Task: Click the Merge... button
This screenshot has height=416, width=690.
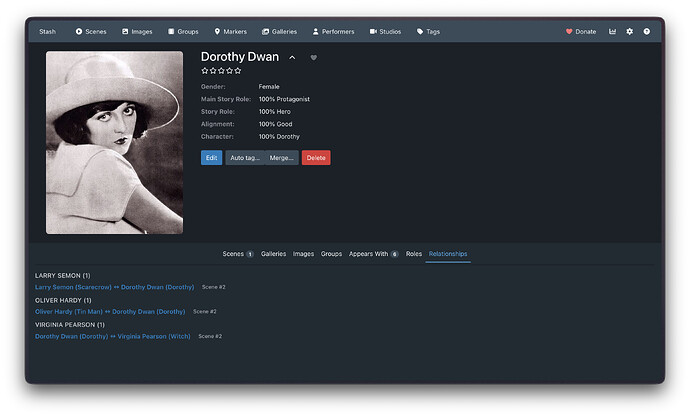Action: 282,158
